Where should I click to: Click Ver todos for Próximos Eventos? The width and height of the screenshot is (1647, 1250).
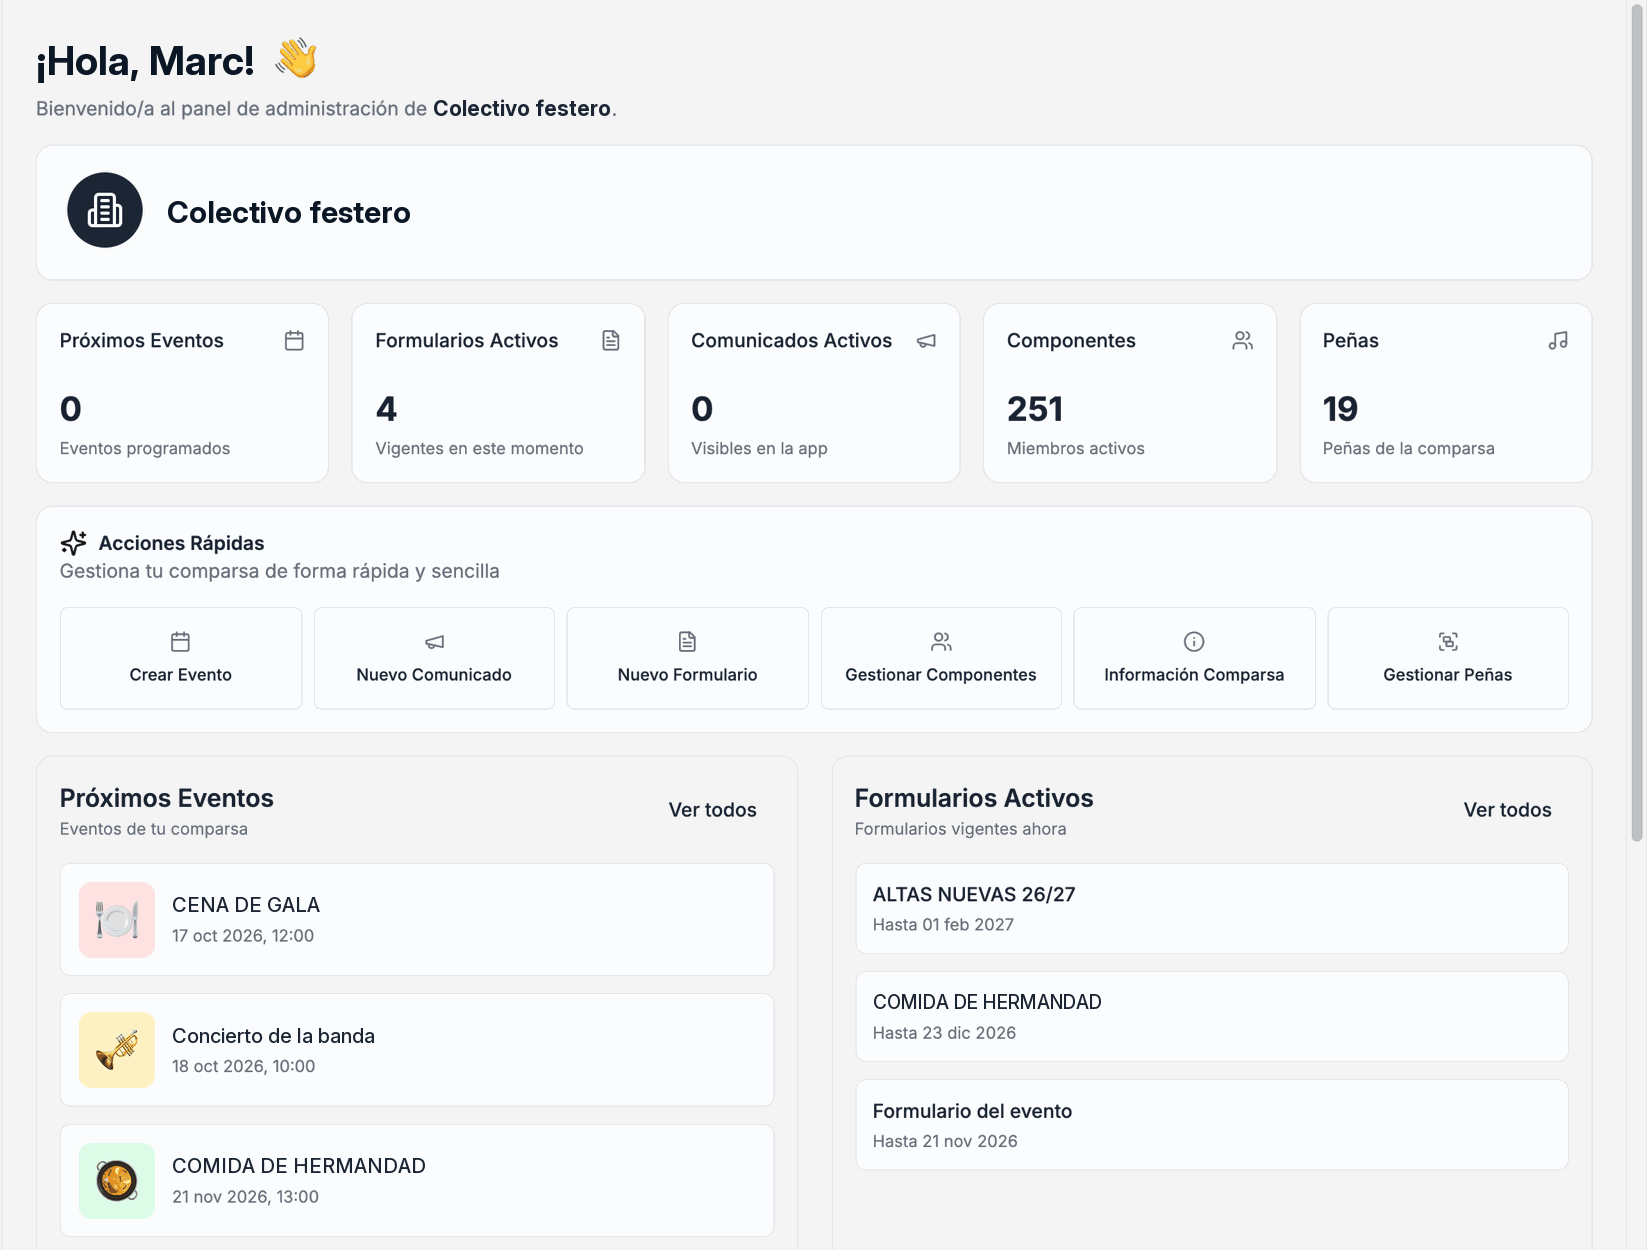(713, 810)
